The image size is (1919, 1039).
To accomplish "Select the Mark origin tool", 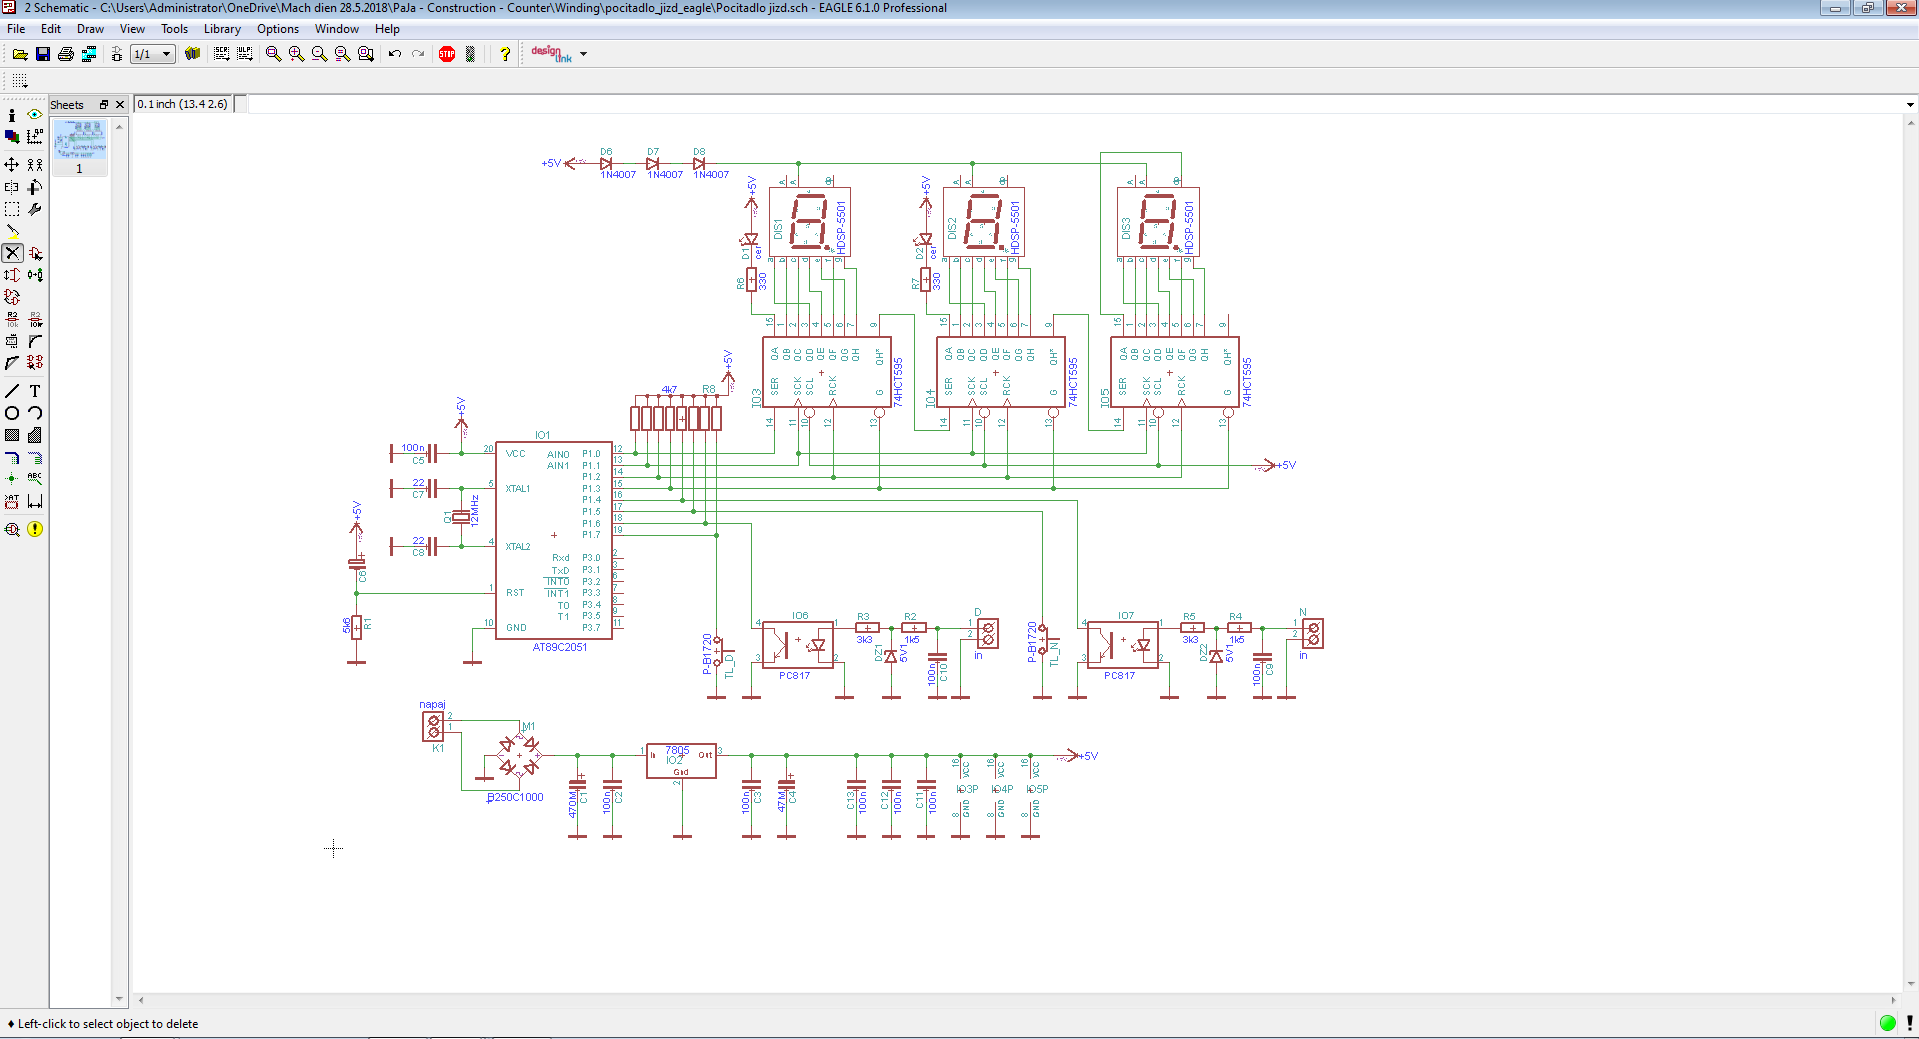I will tap(35, 137).
